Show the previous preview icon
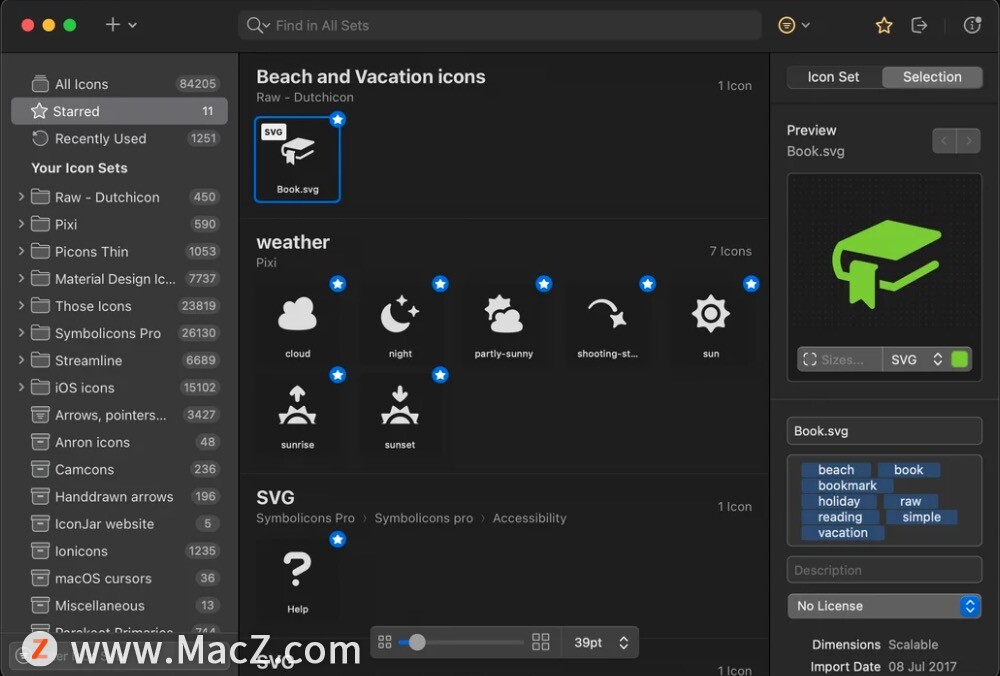Viewport: 1000px width, 676px height. pyautogui.click(x=944, y=141)
